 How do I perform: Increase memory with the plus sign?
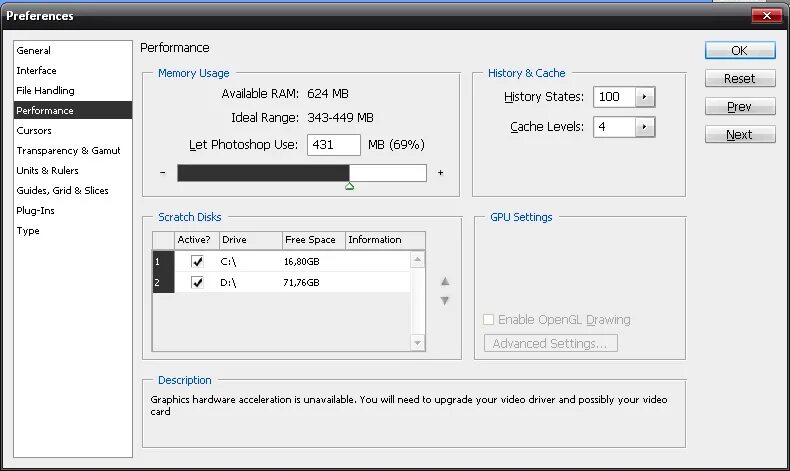[x=440, y=172]
